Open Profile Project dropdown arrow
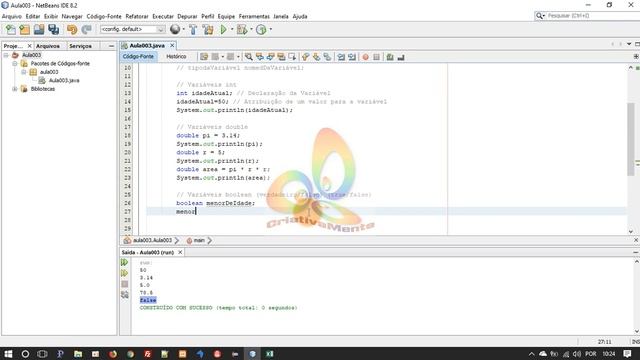The width and height of the screenshot is (640, 360). [270, 29]
